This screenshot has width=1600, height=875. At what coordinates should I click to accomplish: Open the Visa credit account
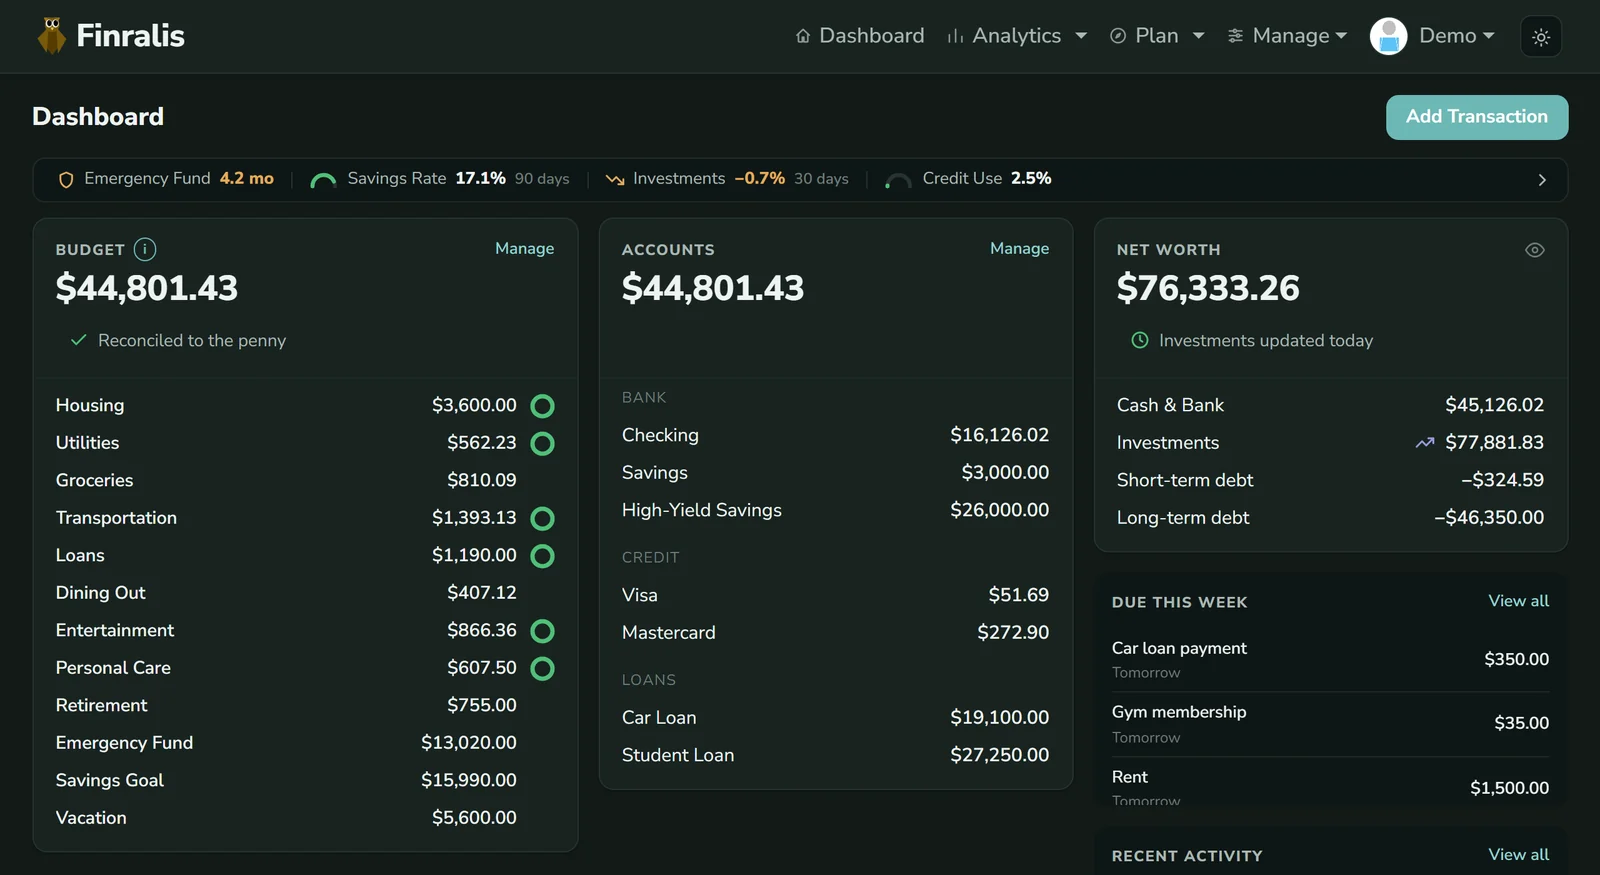click(x=835, y=595)
